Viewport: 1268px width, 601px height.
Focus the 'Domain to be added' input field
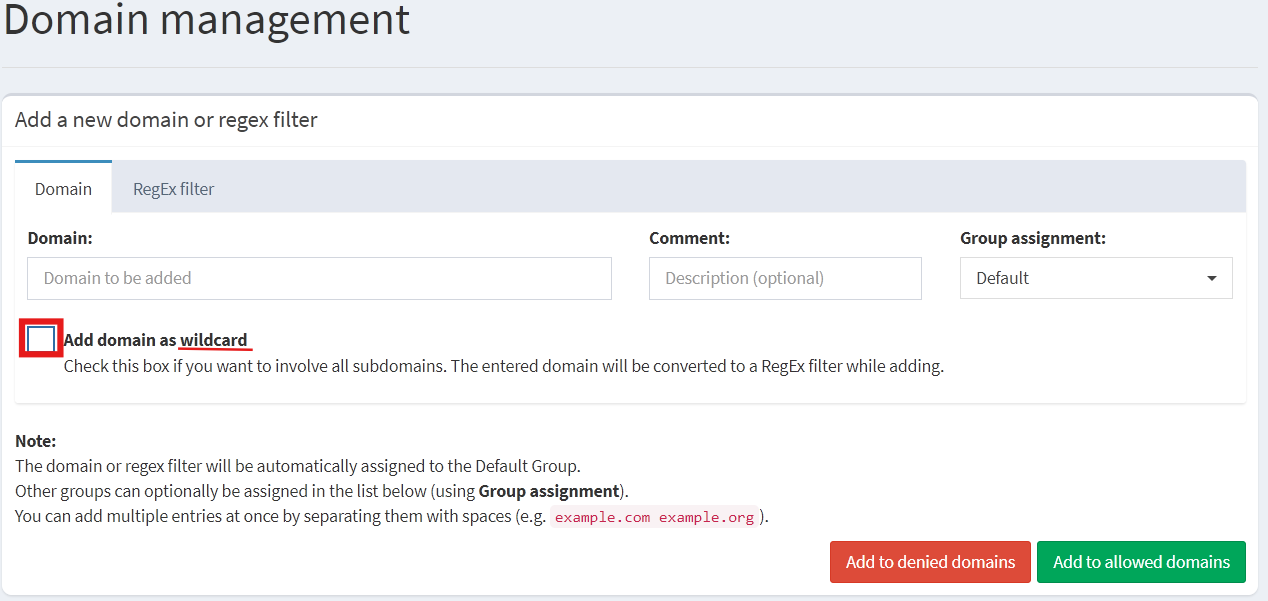[319, 278]
